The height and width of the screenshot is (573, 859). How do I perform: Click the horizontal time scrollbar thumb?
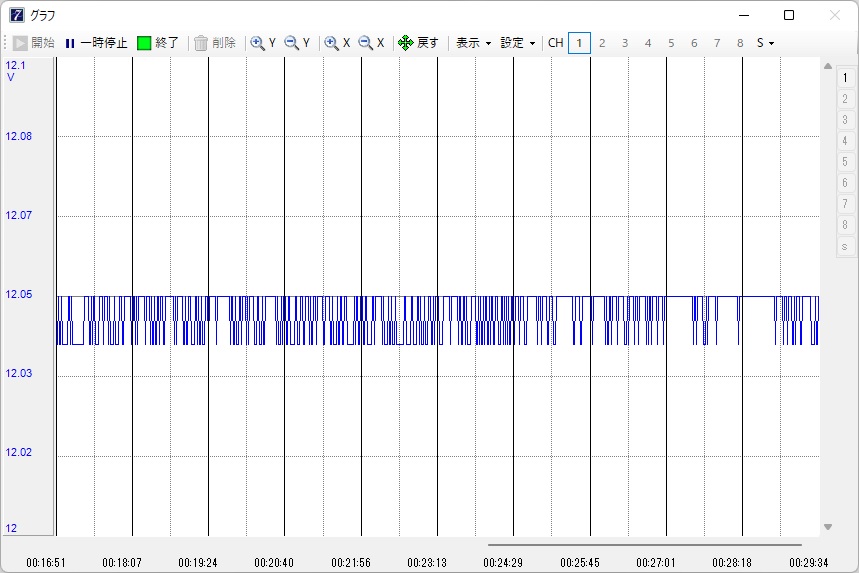(644, 545)
